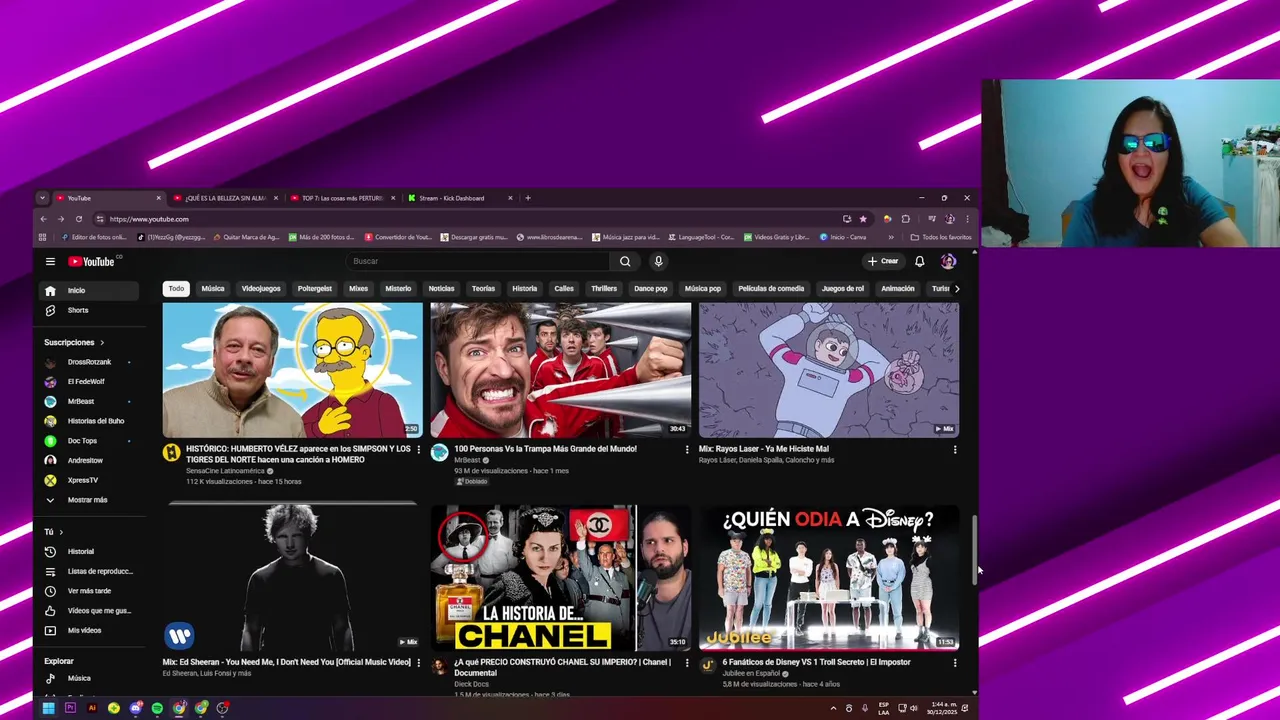Start voice search with the microphone

tap(658, 261)
